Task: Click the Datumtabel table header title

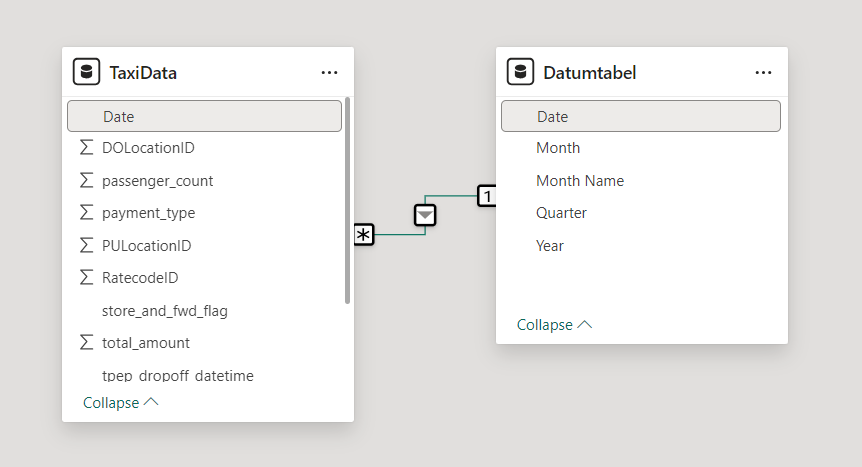Action: tap(589, 73)
